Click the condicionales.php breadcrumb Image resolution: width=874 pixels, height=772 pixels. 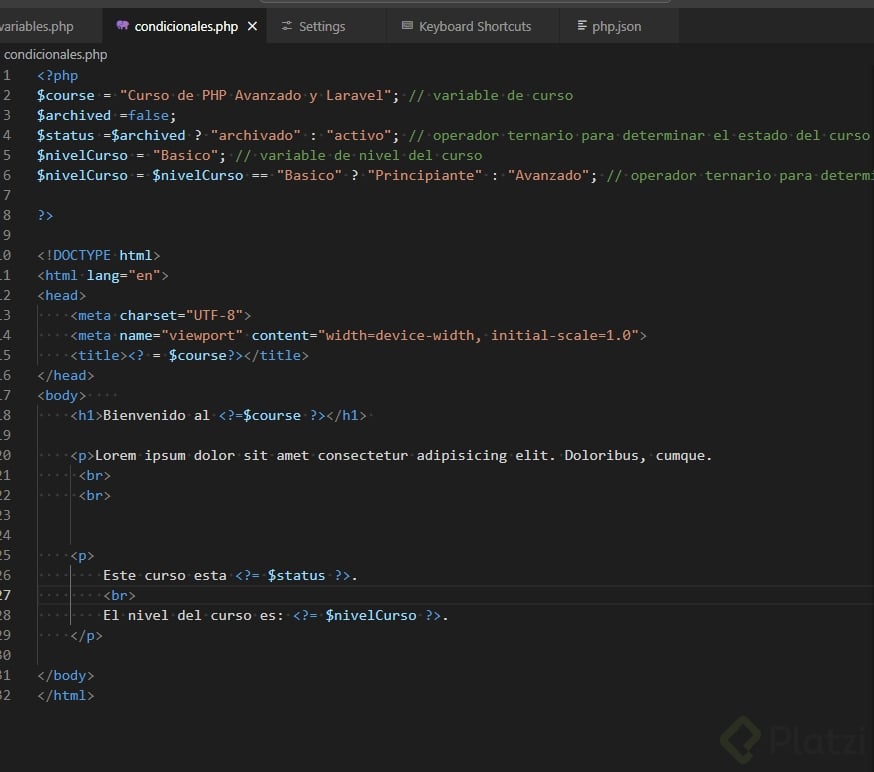55,54
